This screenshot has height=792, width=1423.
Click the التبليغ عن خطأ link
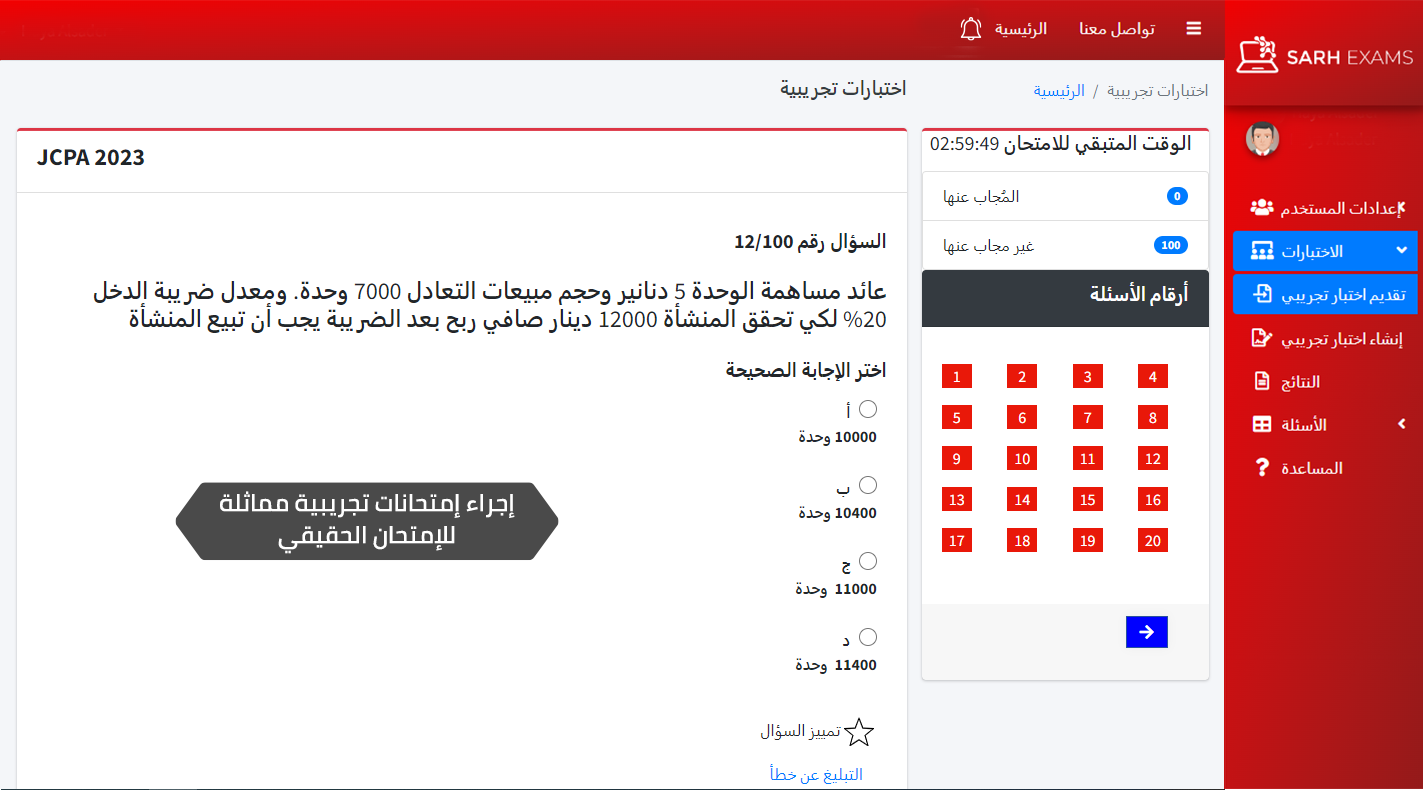click(x=816, y=775)
